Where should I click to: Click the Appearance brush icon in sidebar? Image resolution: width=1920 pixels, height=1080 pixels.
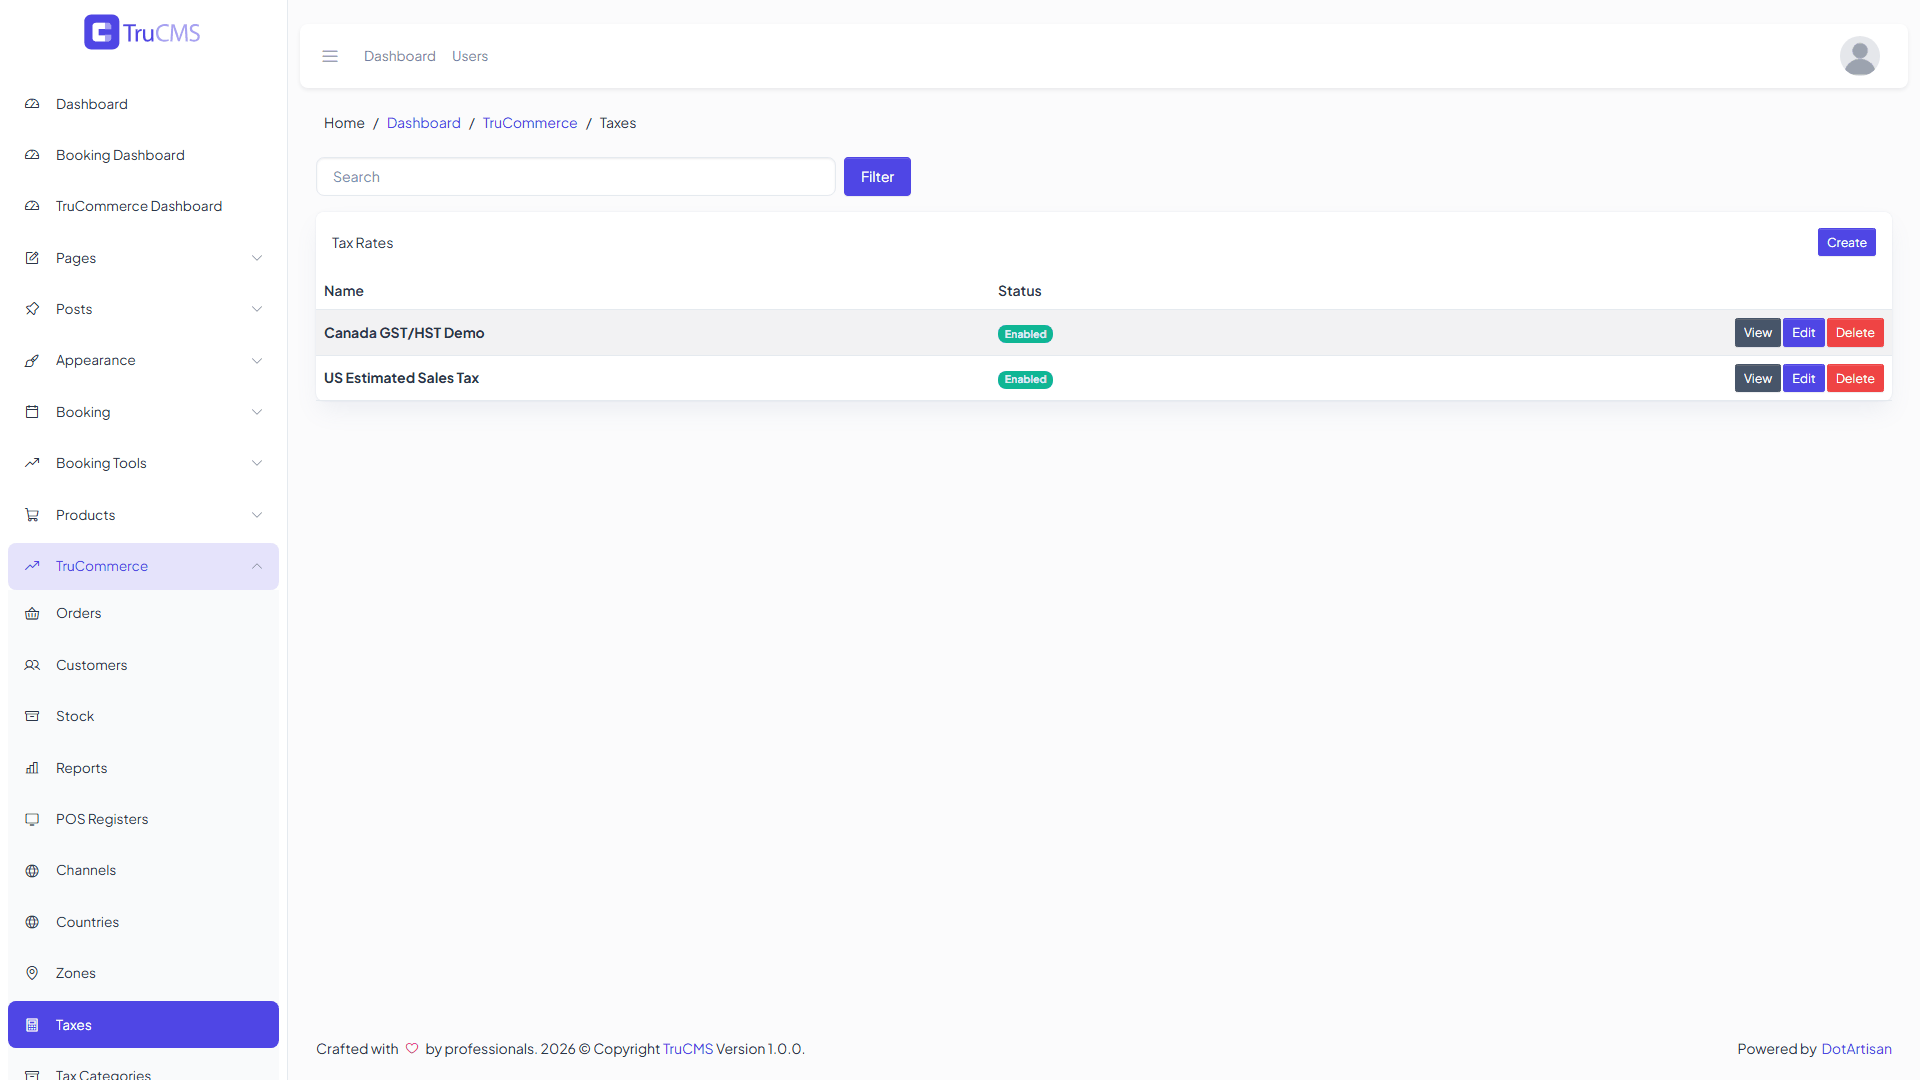(x=32, y=360)
